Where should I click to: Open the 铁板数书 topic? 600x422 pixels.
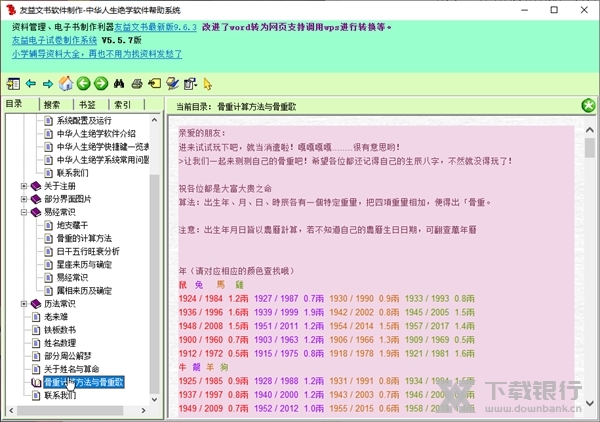60,330
